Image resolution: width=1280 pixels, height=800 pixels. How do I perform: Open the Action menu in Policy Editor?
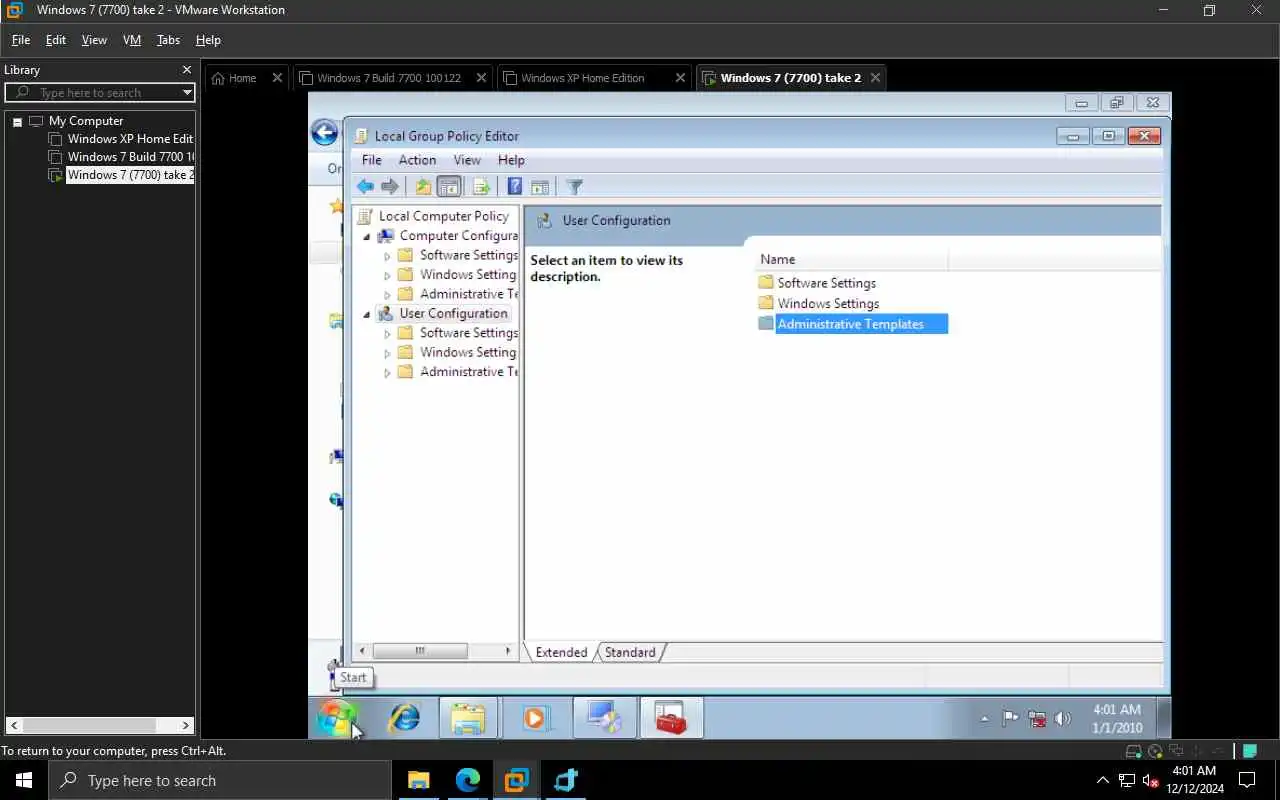tap(417, 160)
